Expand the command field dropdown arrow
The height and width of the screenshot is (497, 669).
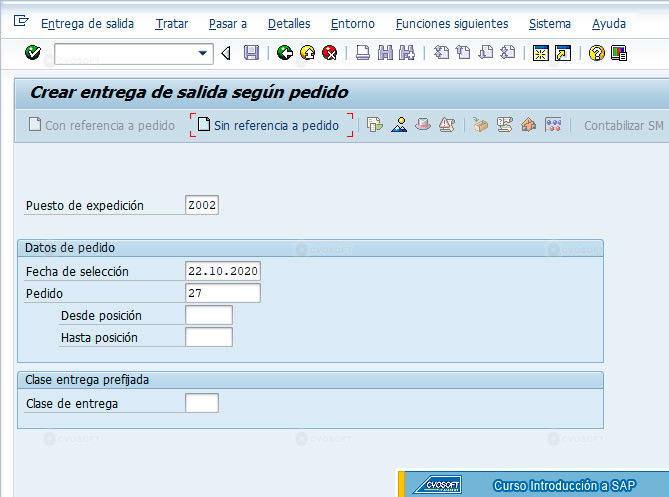tap(203, 53)
